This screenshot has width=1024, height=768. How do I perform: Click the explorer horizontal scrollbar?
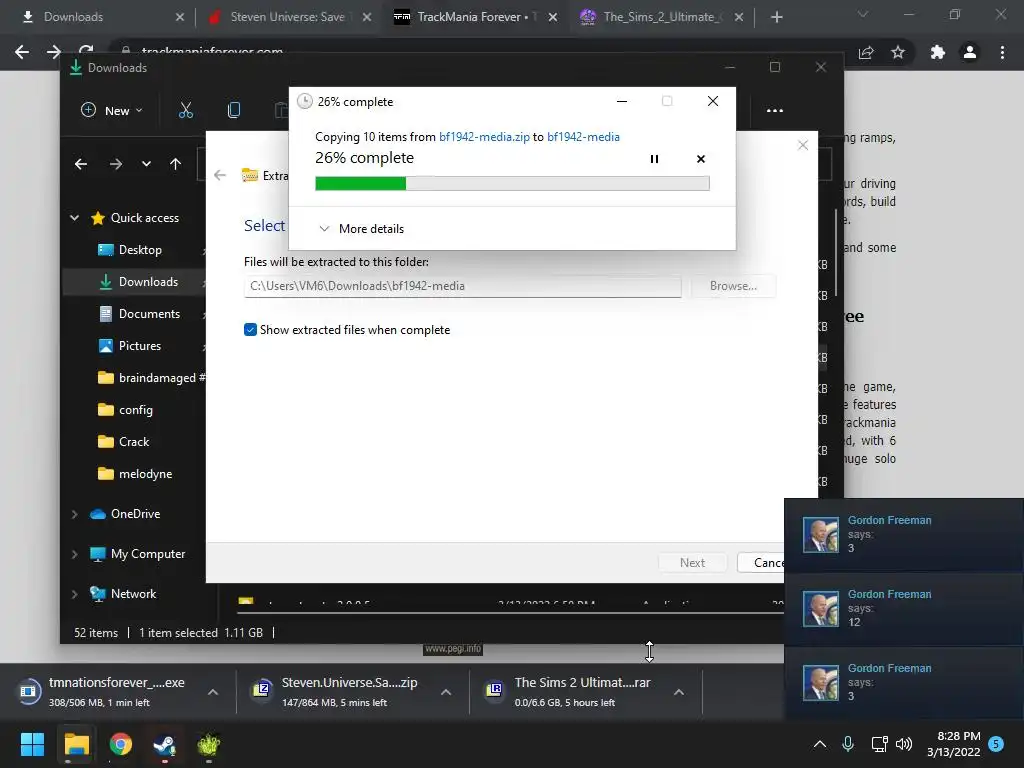(509, 613)
